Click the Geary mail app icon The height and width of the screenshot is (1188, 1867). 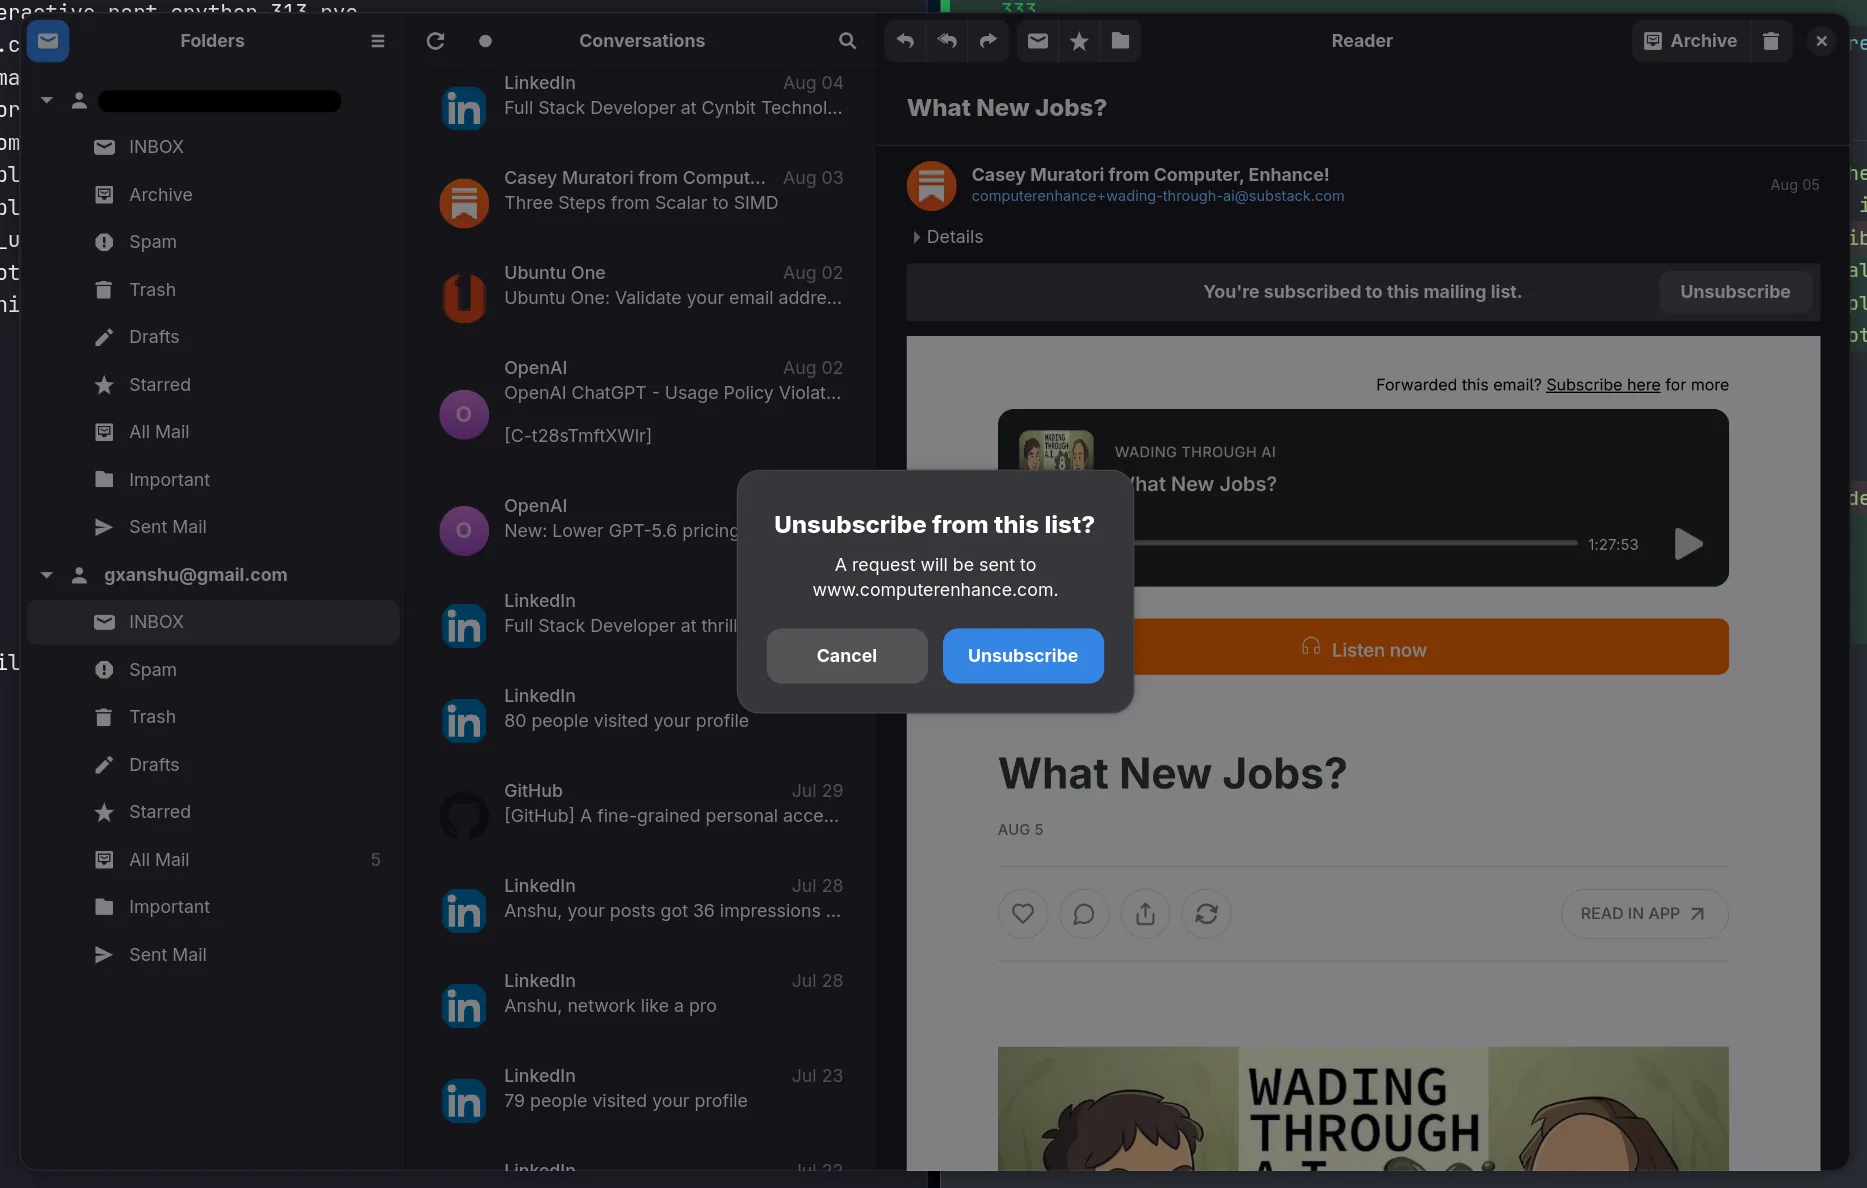point(48,41)
